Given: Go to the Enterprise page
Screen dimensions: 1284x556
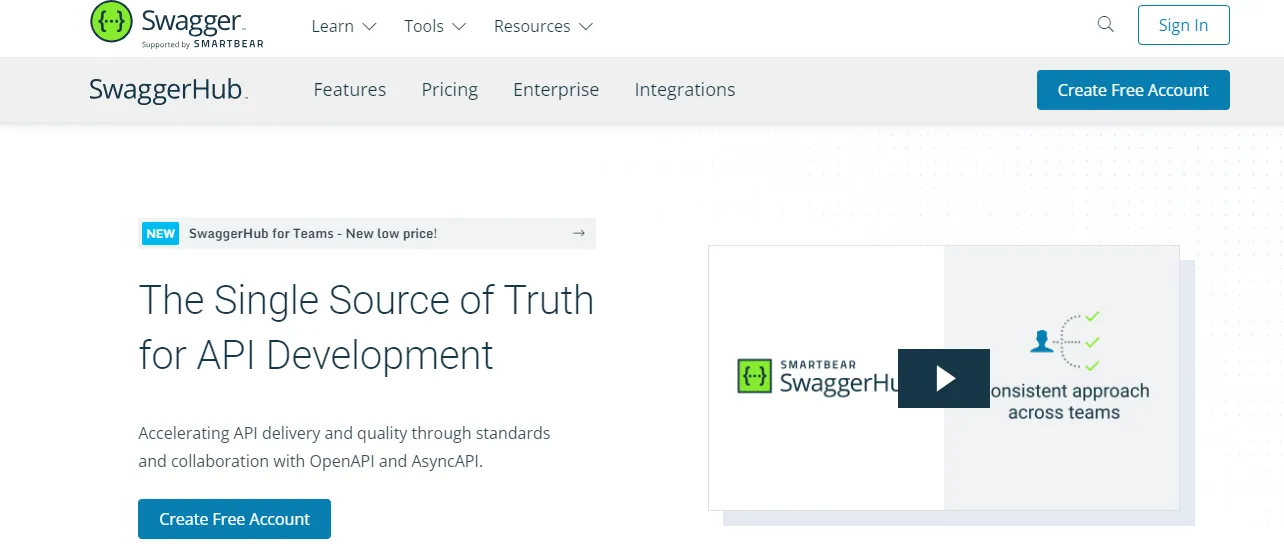Looking at the screenshot, I should click(x=556, y=90).
